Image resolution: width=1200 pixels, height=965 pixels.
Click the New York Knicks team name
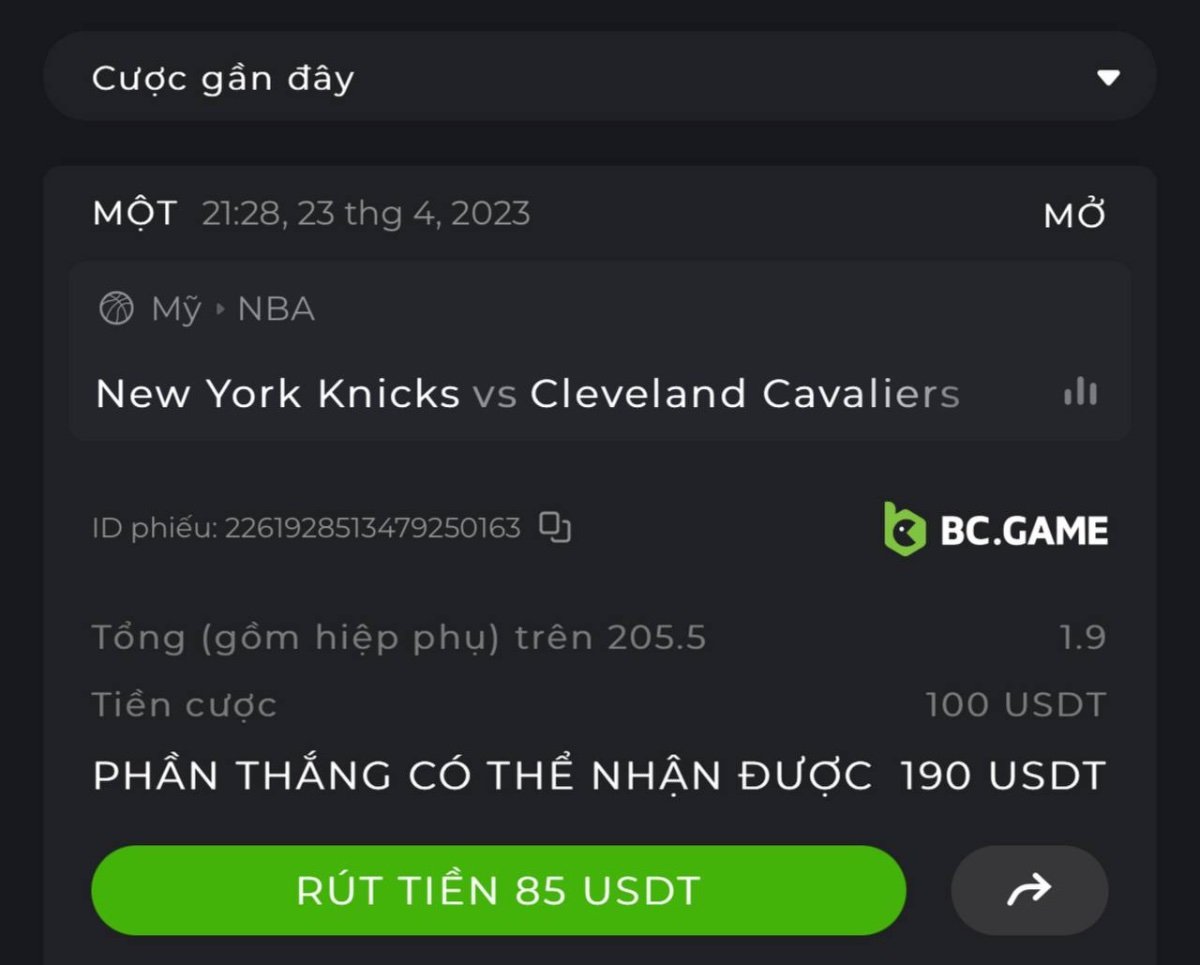(278, 394)
